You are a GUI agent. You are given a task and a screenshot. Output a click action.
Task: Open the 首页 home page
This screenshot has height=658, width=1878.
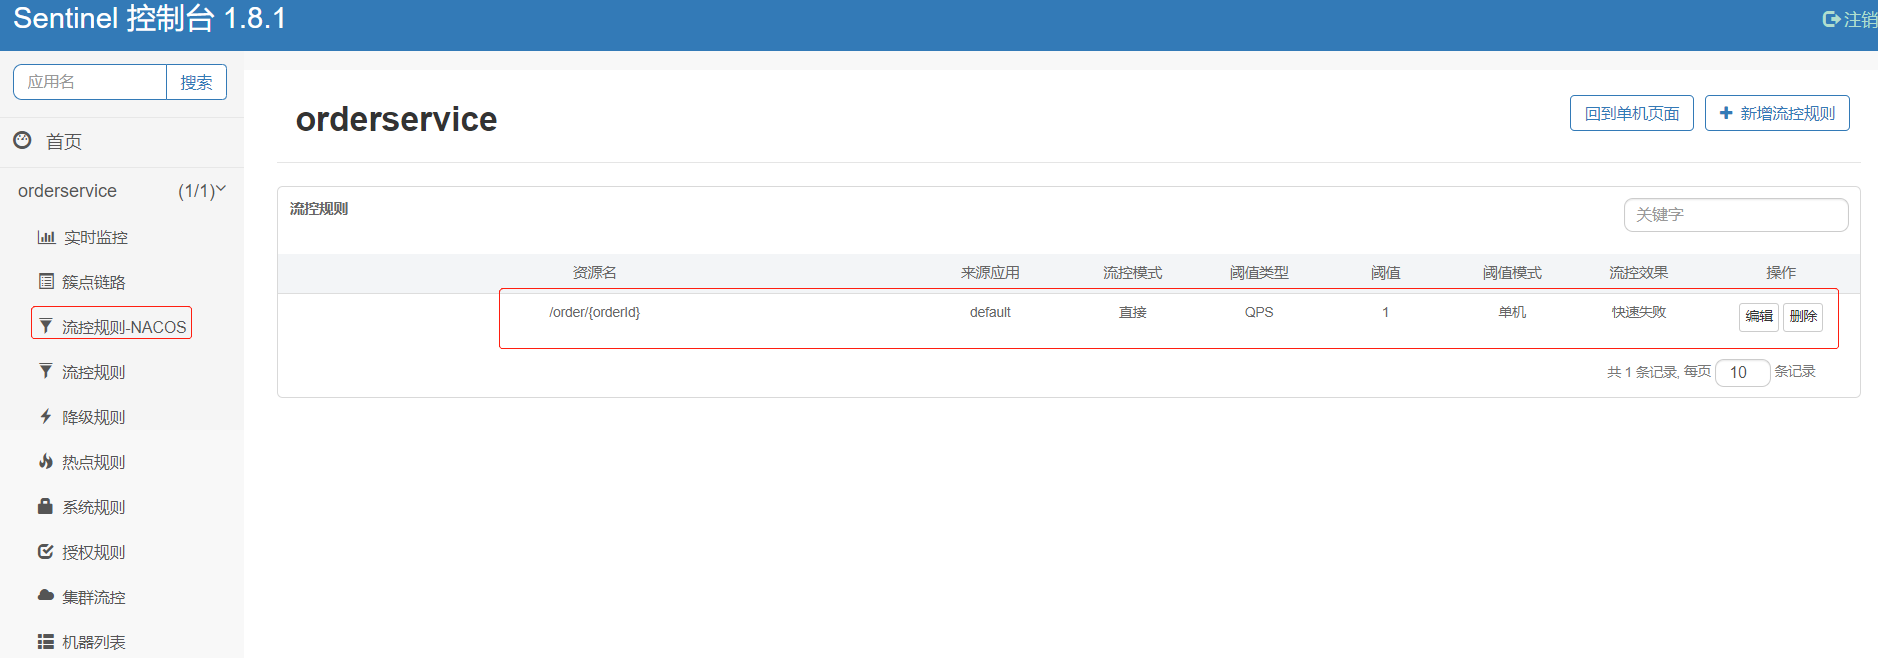pos(64,142)
